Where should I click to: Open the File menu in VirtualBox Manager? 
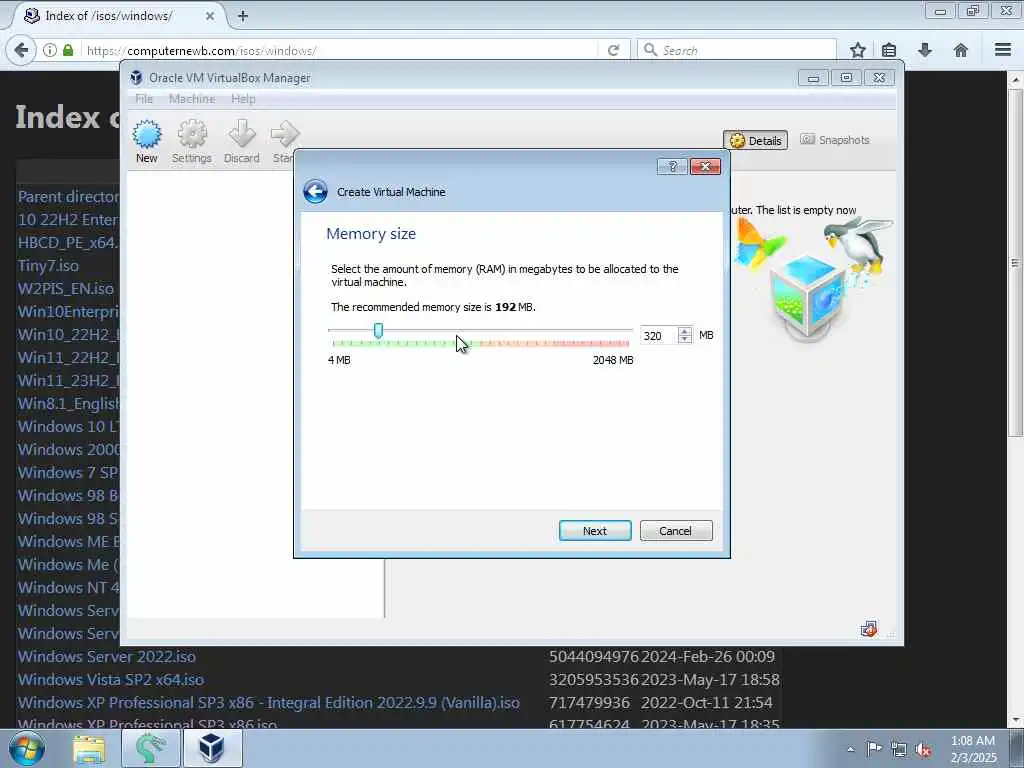point(144,99)
